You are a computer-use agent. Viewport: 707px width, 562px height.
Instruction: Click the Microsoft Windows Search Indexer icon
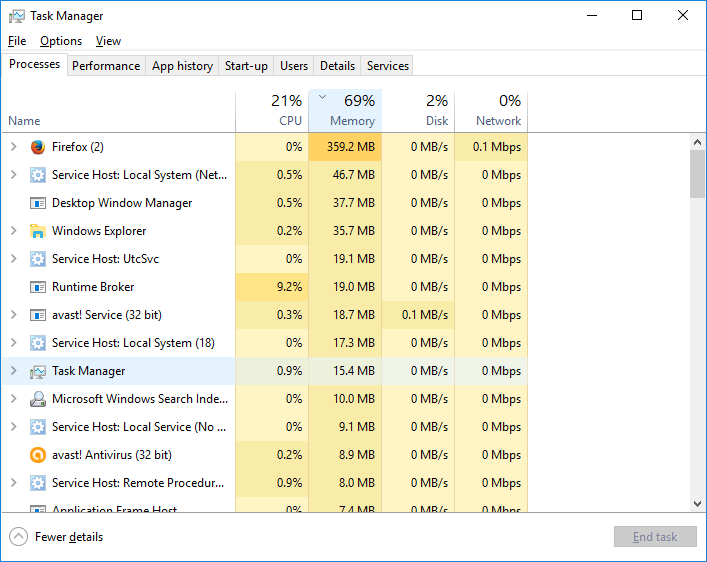(38, 399)
